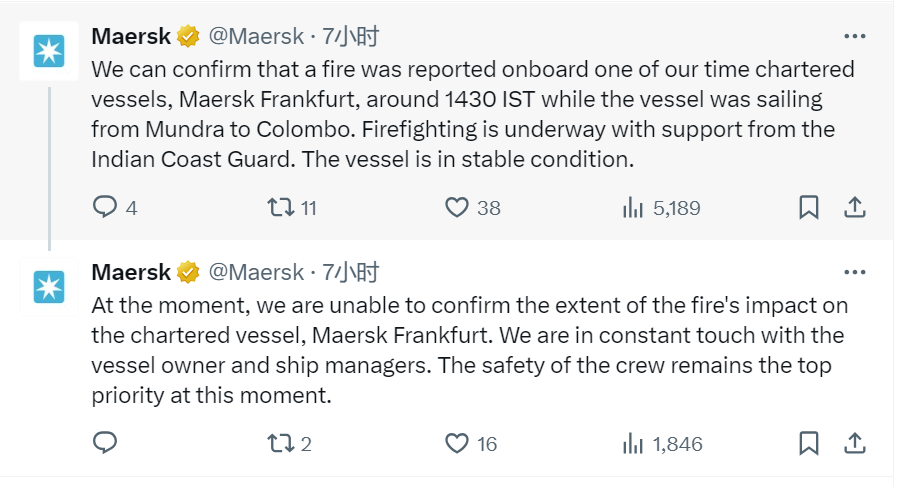Share the first Maersk tweet
Screen dimensions: 902x487
(x=855, y=207)
